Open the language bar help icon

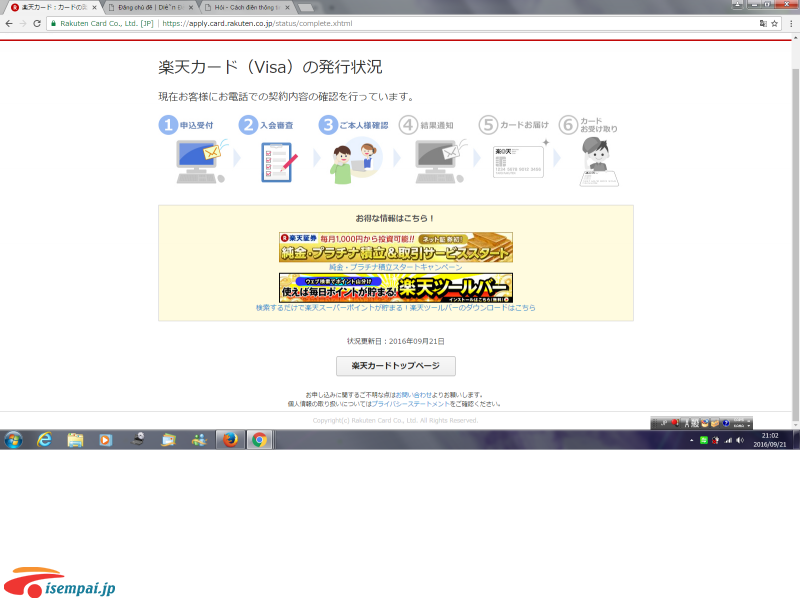coord(726,423)
